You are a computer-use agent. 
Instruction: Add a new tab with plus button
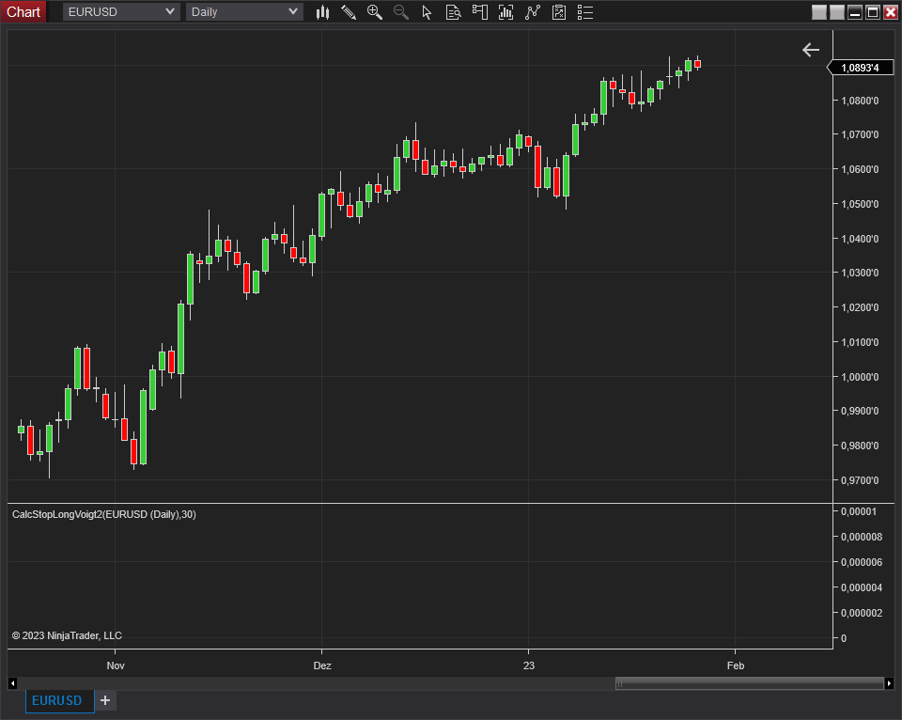point(105,700)
